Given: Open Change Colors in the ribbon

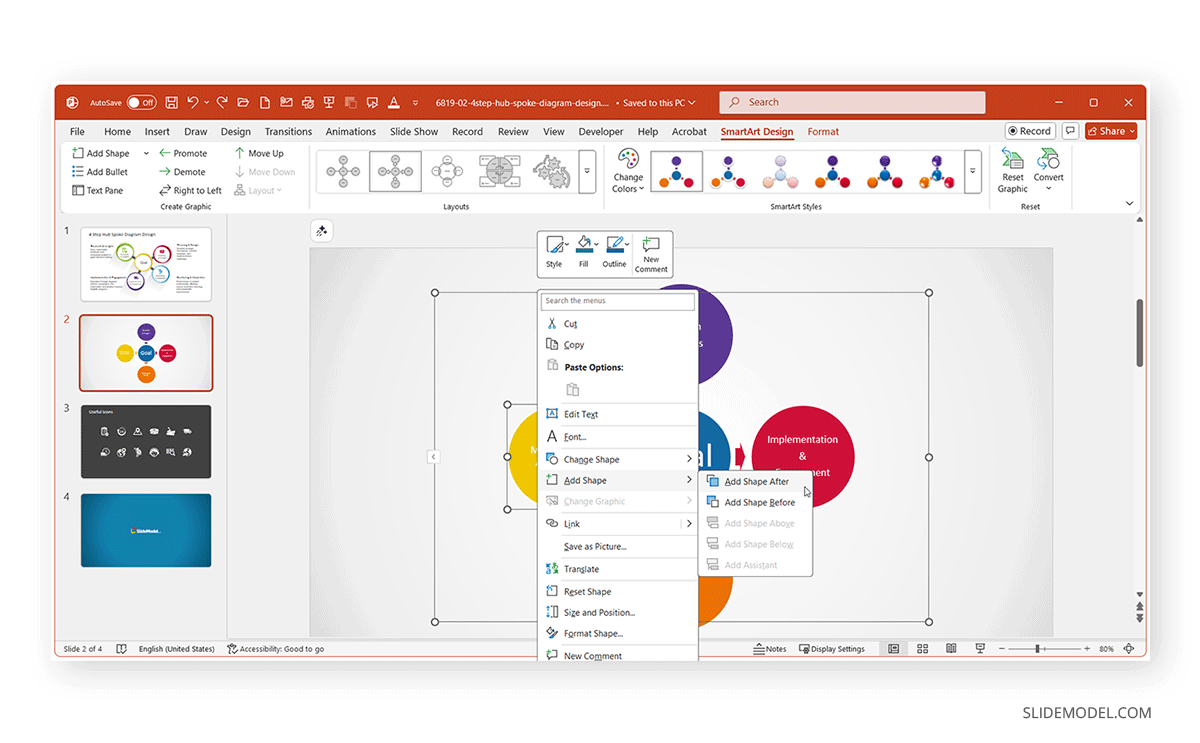Looking at the screenshot, I should tap(628, 171).
